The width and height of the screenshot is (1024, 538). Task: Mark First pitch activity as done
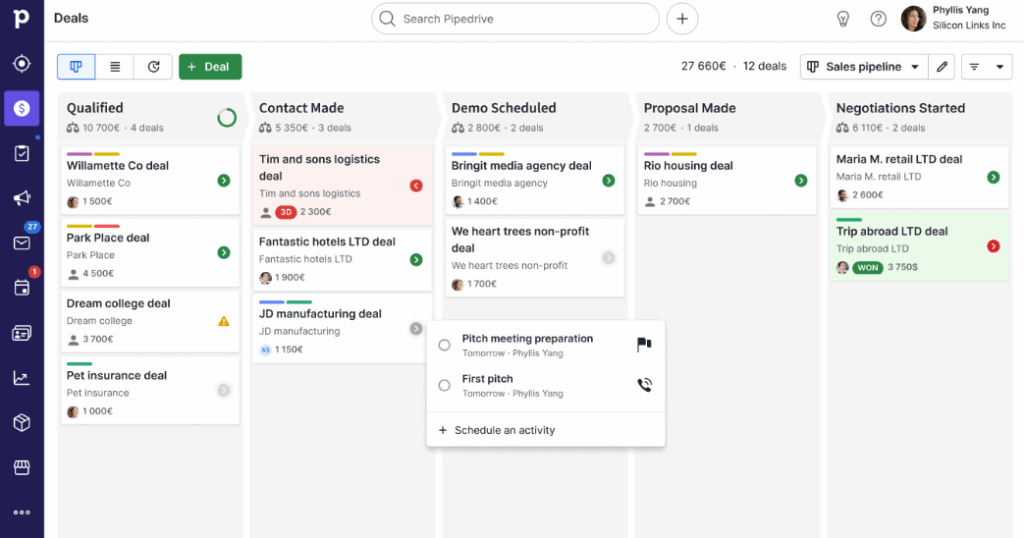(445, 385)
